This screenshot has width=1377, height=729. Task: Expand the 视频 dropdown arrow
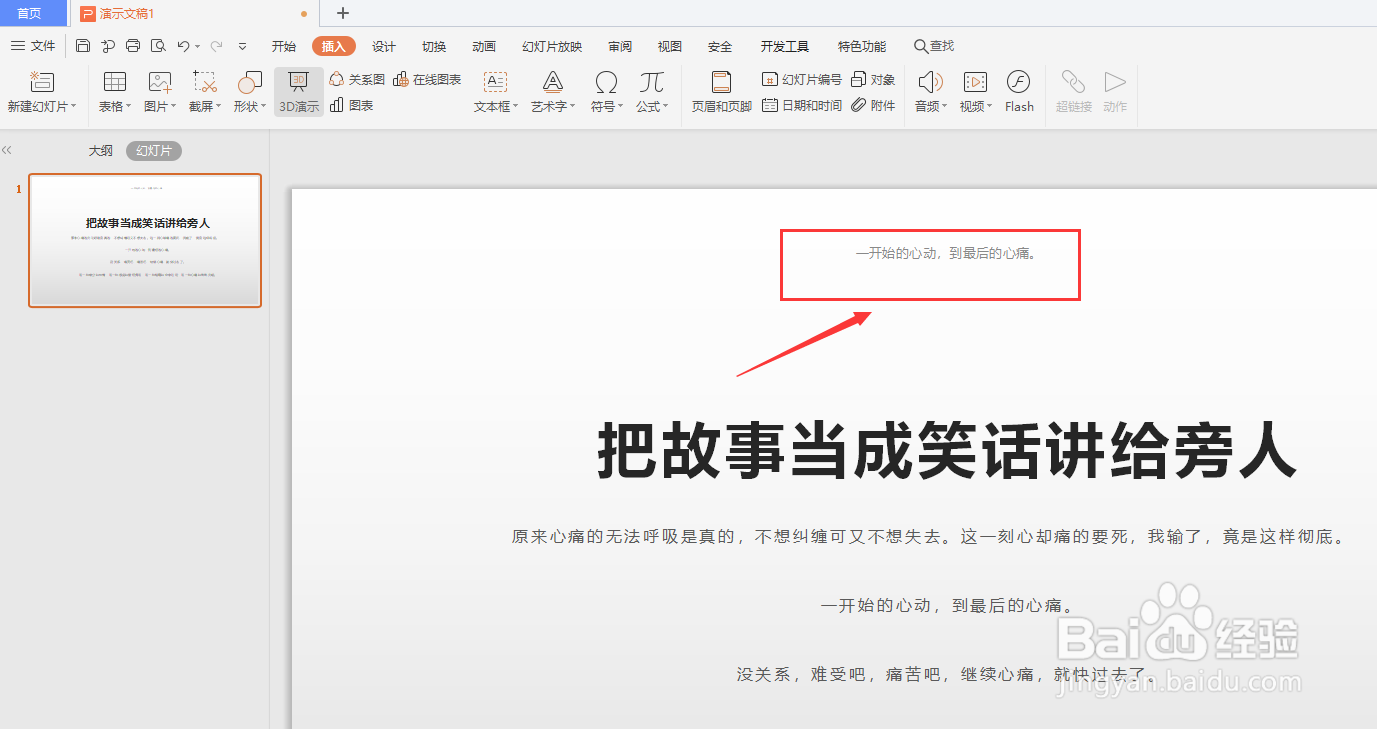[990, 107]
